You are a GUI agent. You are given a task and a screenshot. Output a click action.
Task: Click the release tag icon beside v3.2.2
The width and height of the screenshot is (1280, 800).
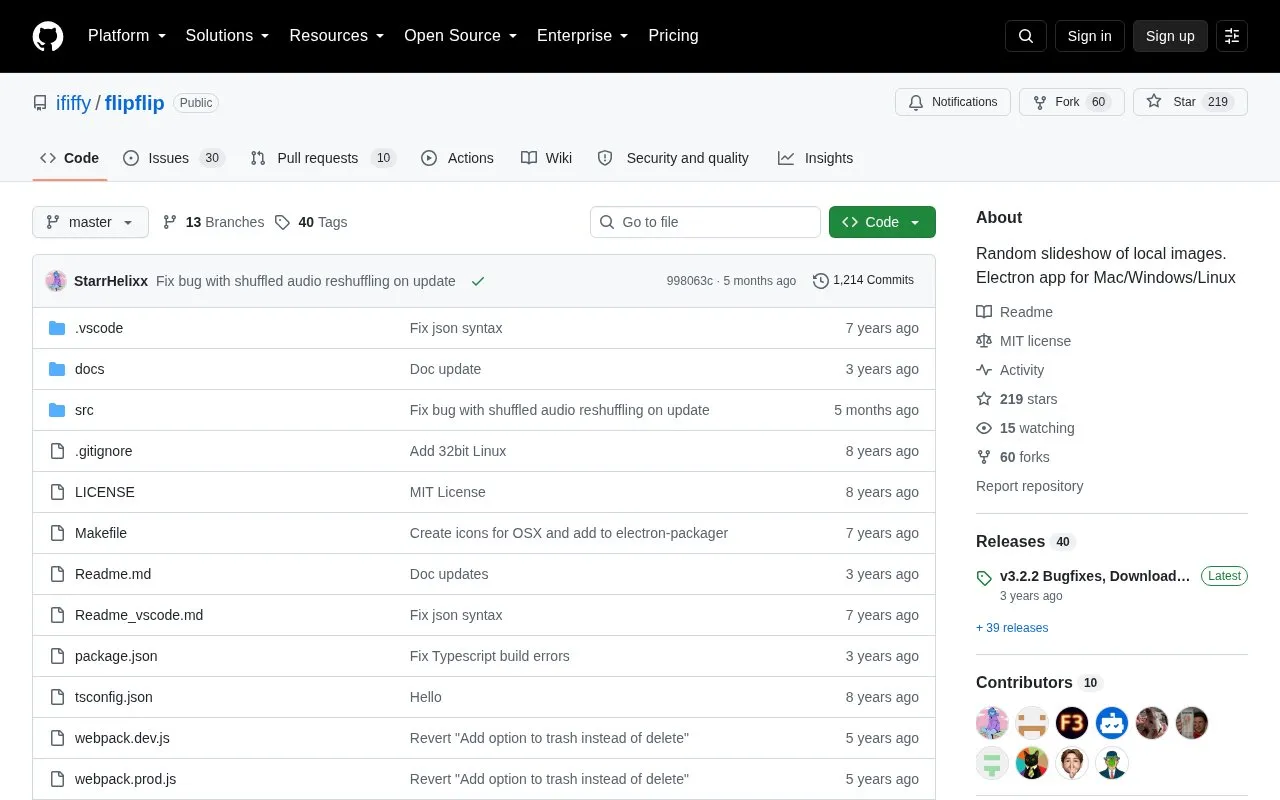pyautogui.click(x=984, y=577)
